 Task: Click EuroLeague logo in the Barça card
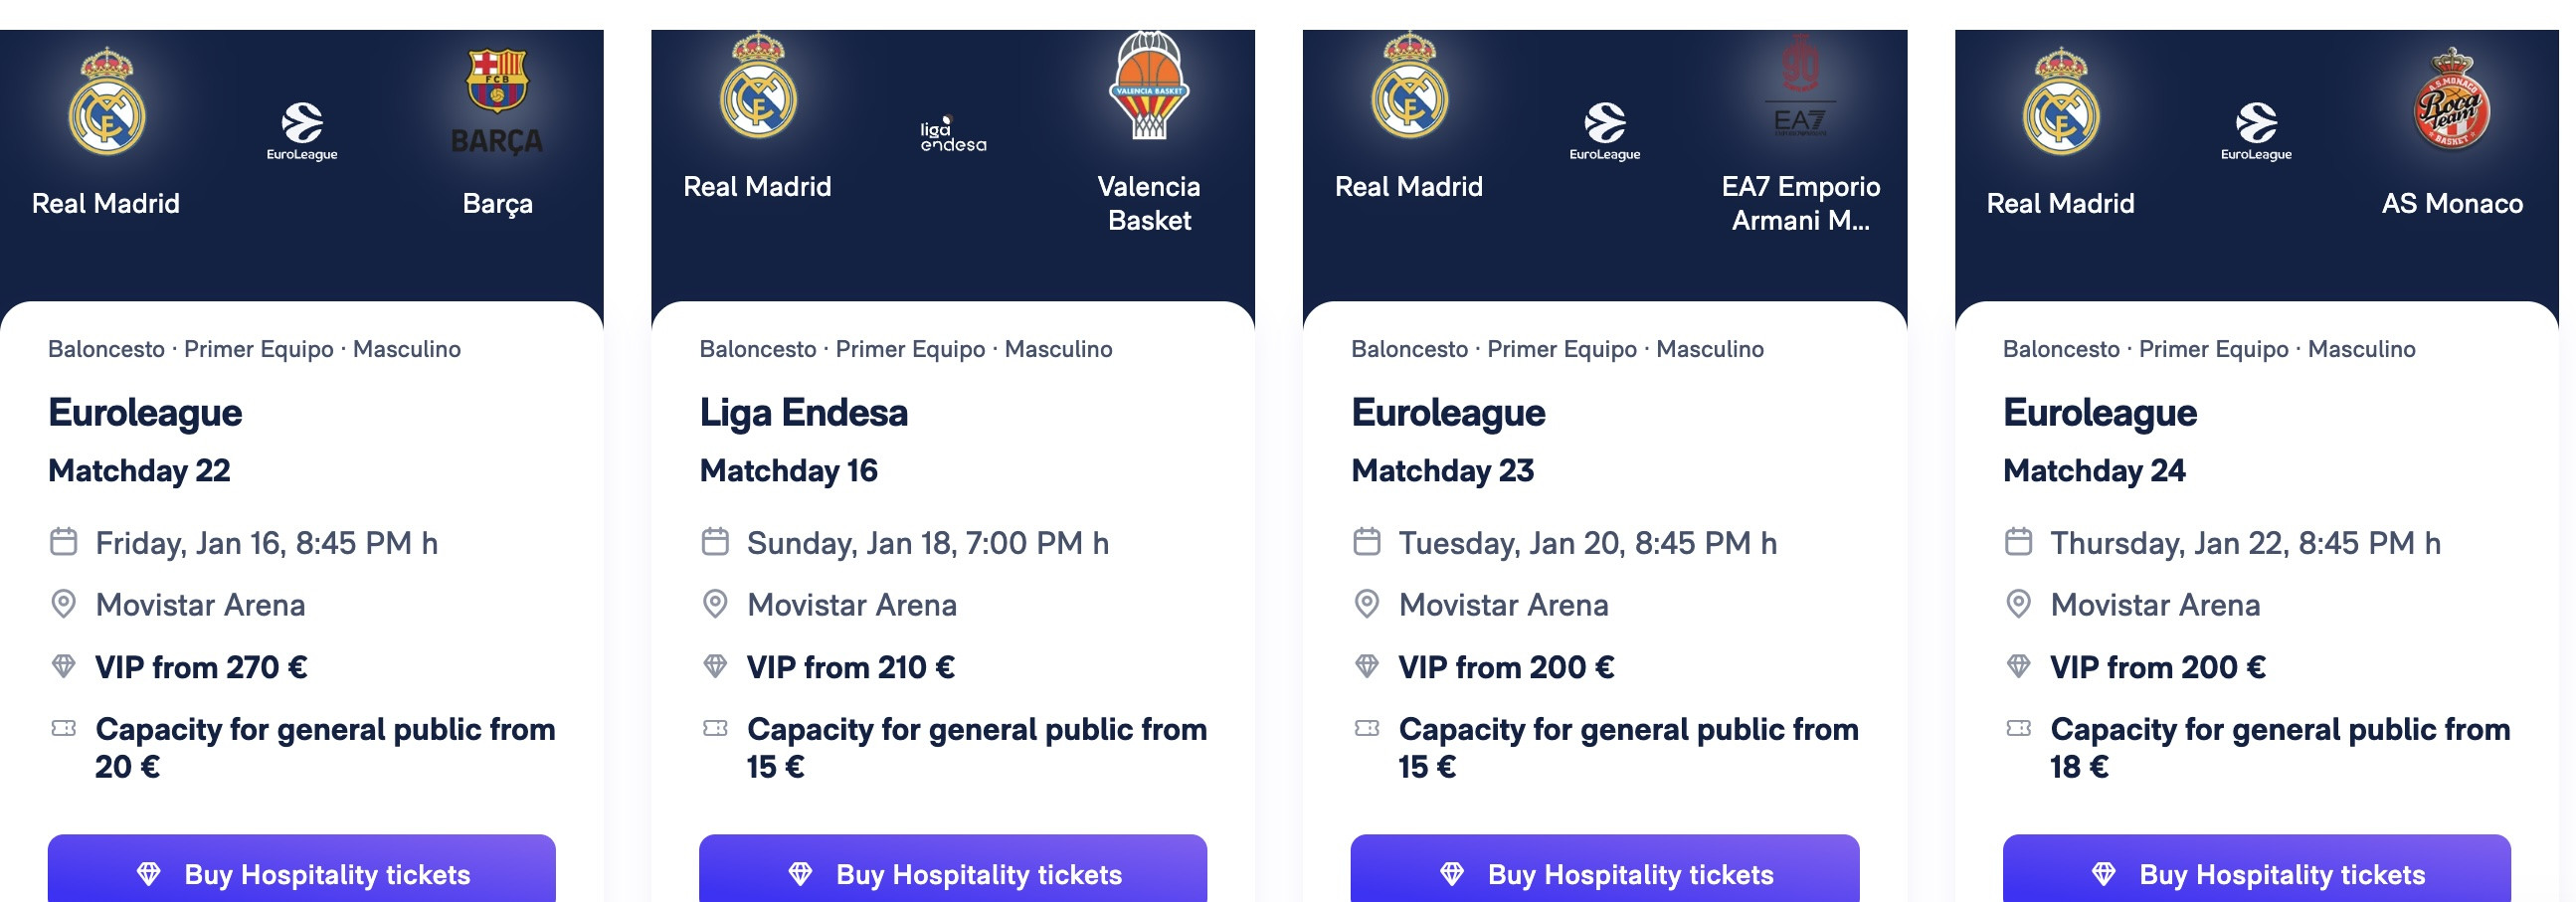(302, 131)
